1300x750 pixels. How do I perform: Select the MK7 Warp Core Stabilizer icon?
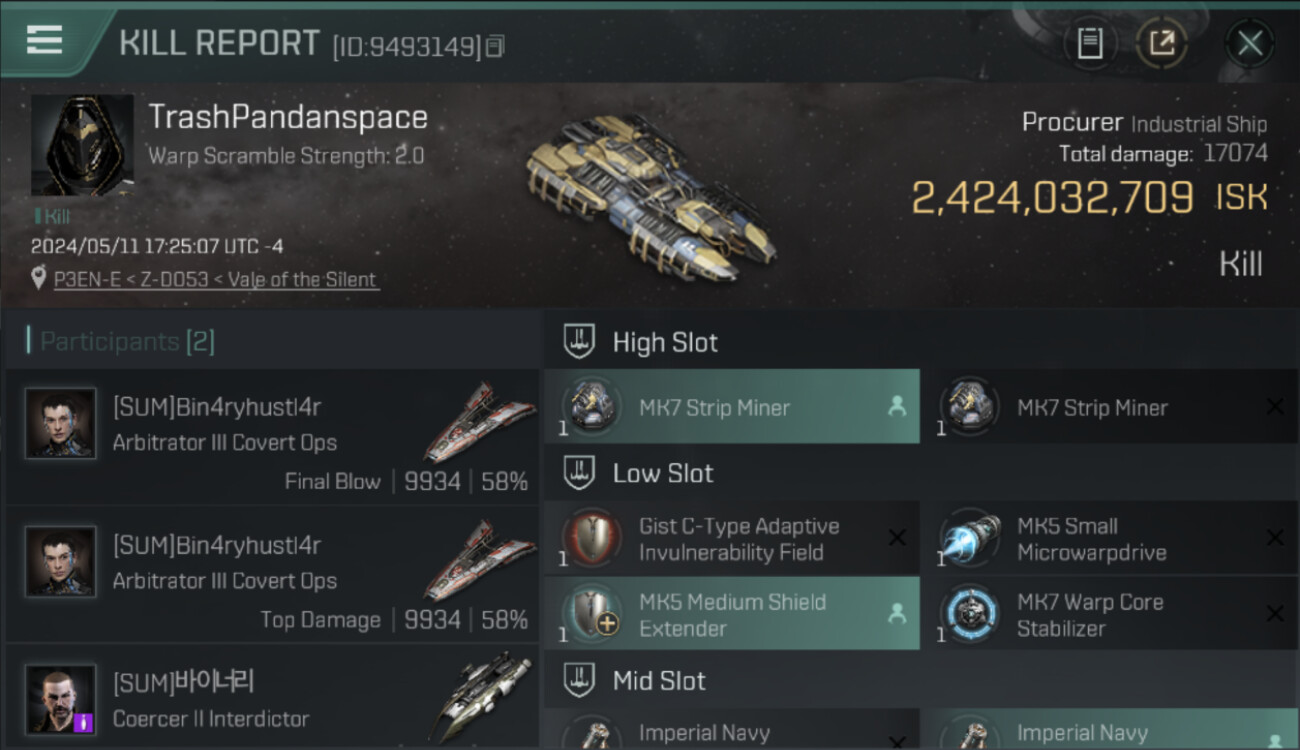[969, 614]
